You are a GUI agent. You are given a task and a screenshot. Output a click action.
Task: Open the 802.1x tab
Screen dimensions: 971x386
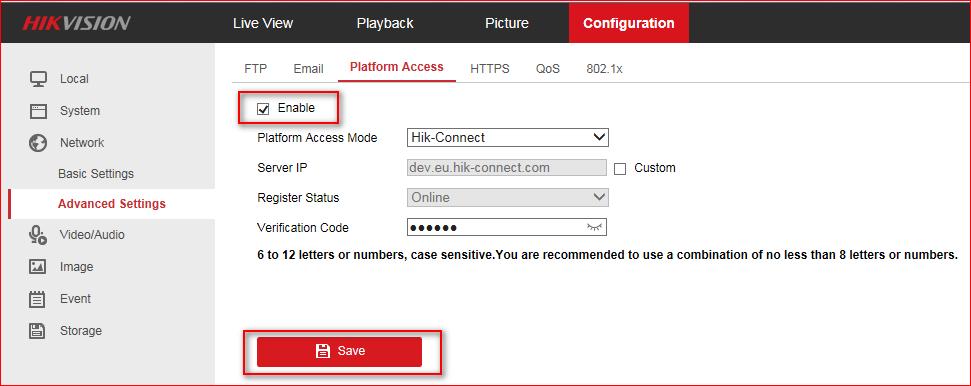[604, 69]
